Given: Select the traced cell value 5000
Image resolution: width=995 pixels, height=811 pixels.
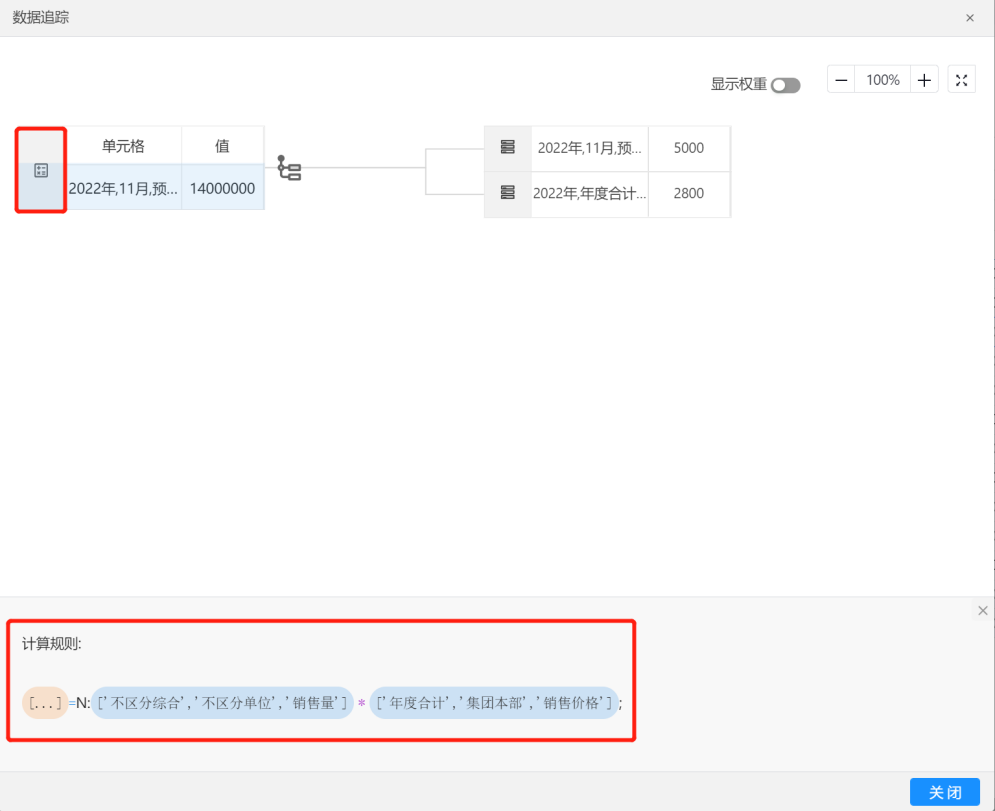Looking at the screenshot, I should click(688, 148).
